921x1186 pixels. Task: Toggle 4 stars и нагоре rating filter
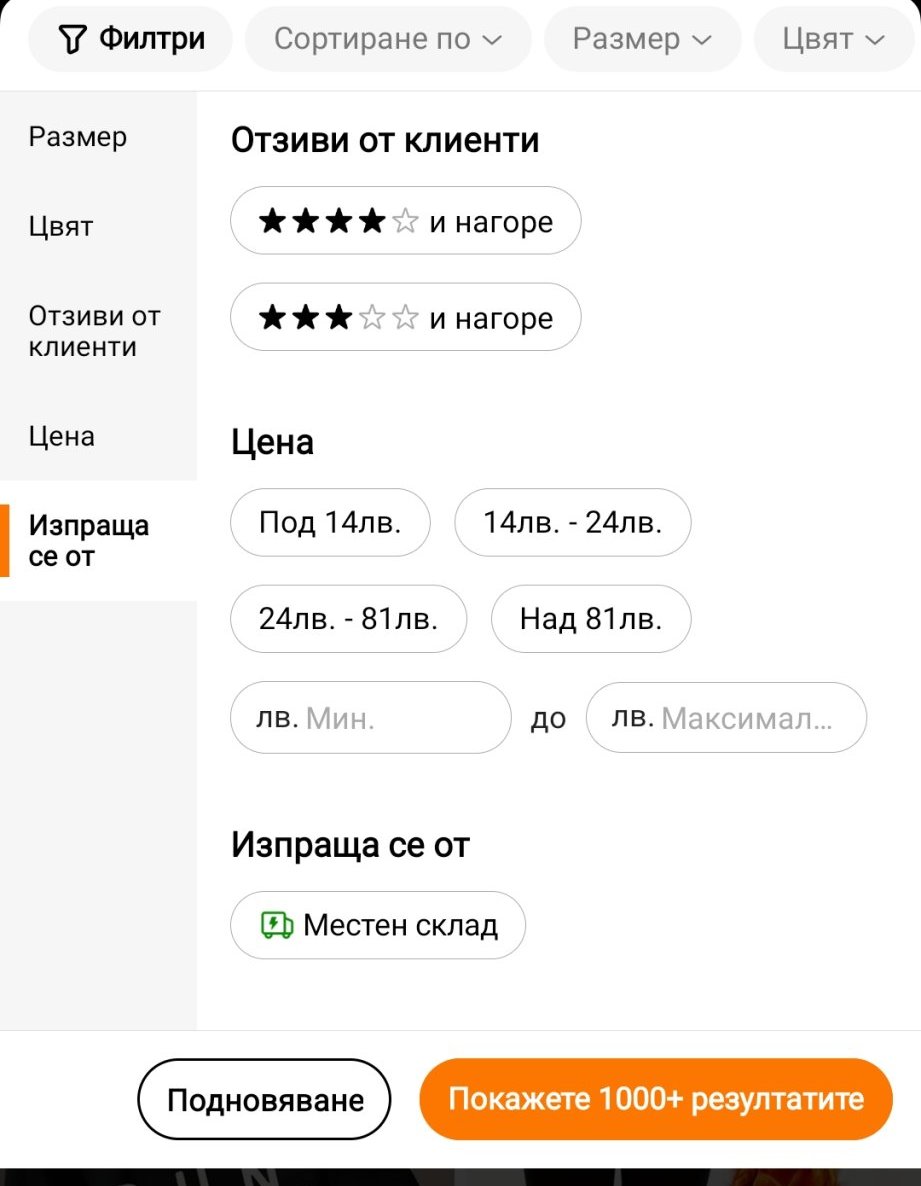click(405, 221)
